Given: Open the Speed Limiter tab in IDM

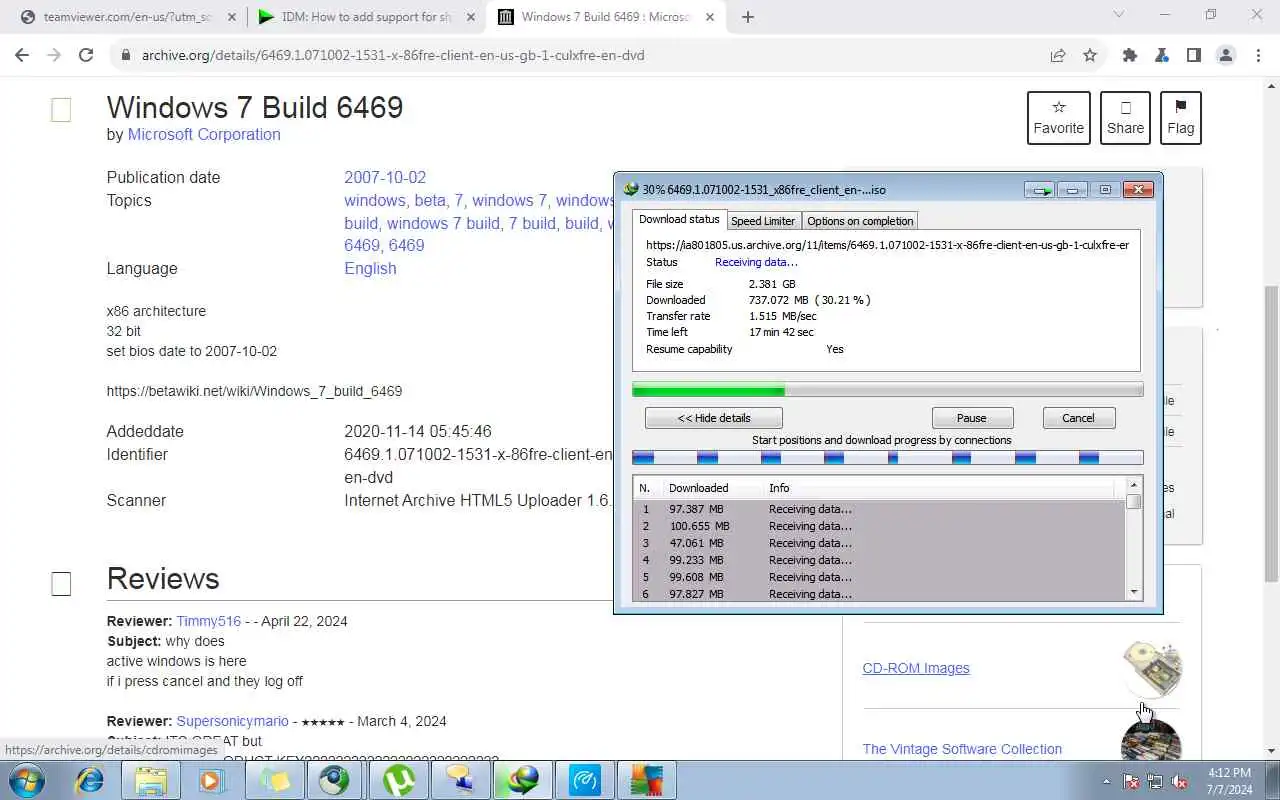Looking at the screenshot, I should click(x=763, y=221).
